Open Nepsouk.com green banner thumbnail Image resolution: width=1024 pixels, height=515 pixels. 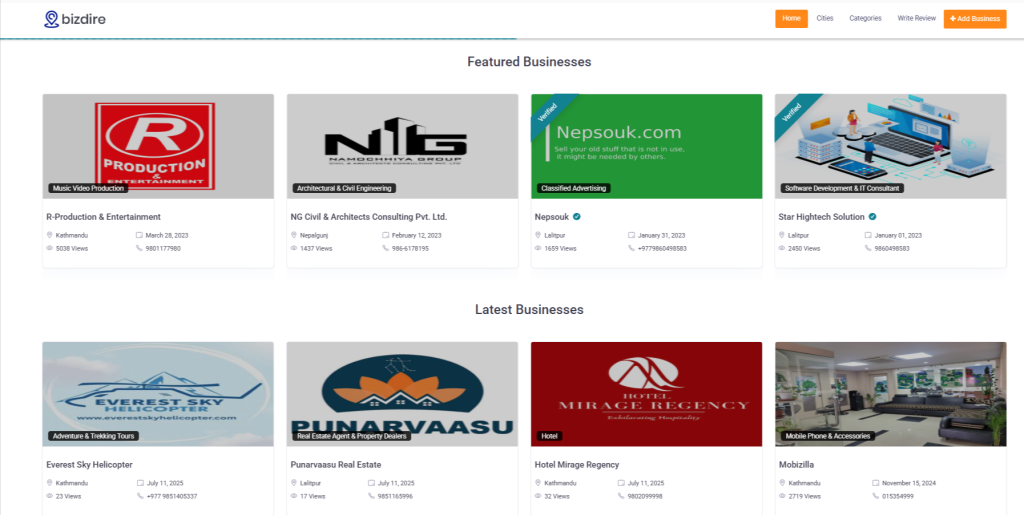coord(647,146)
